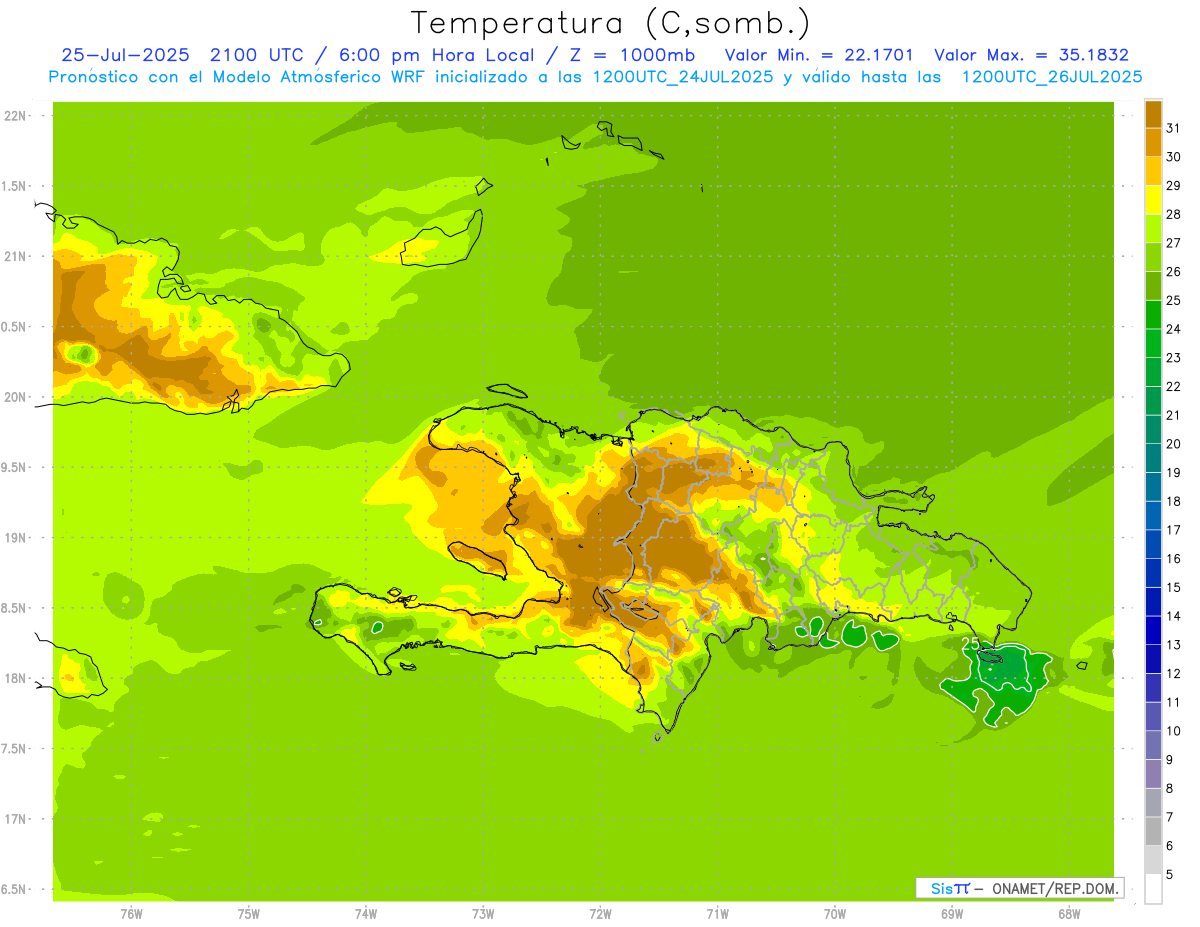Image resolution: width=1200 pixels, height=927 pixels.
Task: Click the latitude label "22N"
Action: tap(16, 116)
